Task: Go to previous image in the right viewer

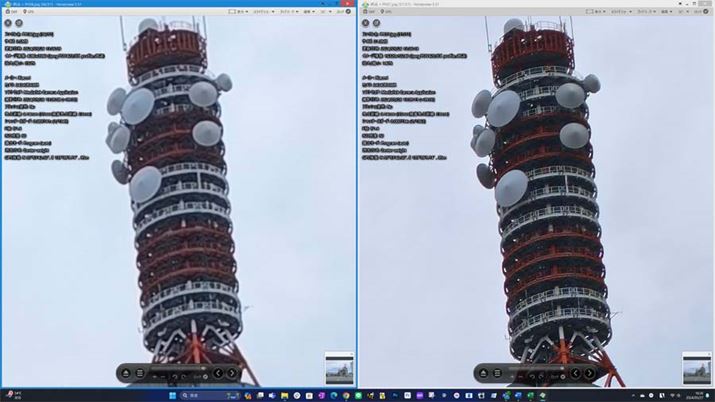Action: tap(576, 373)
